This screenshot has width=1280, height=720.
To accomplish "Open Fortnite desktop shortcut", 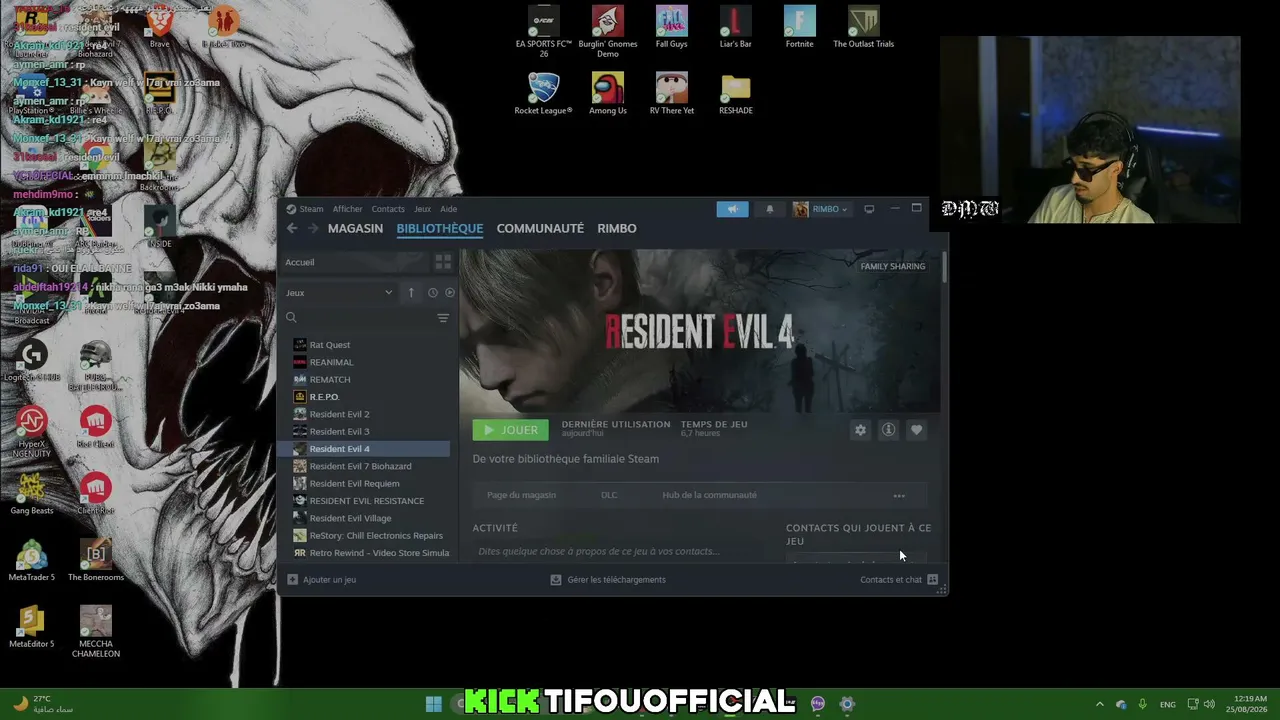I will coord(800,27).
